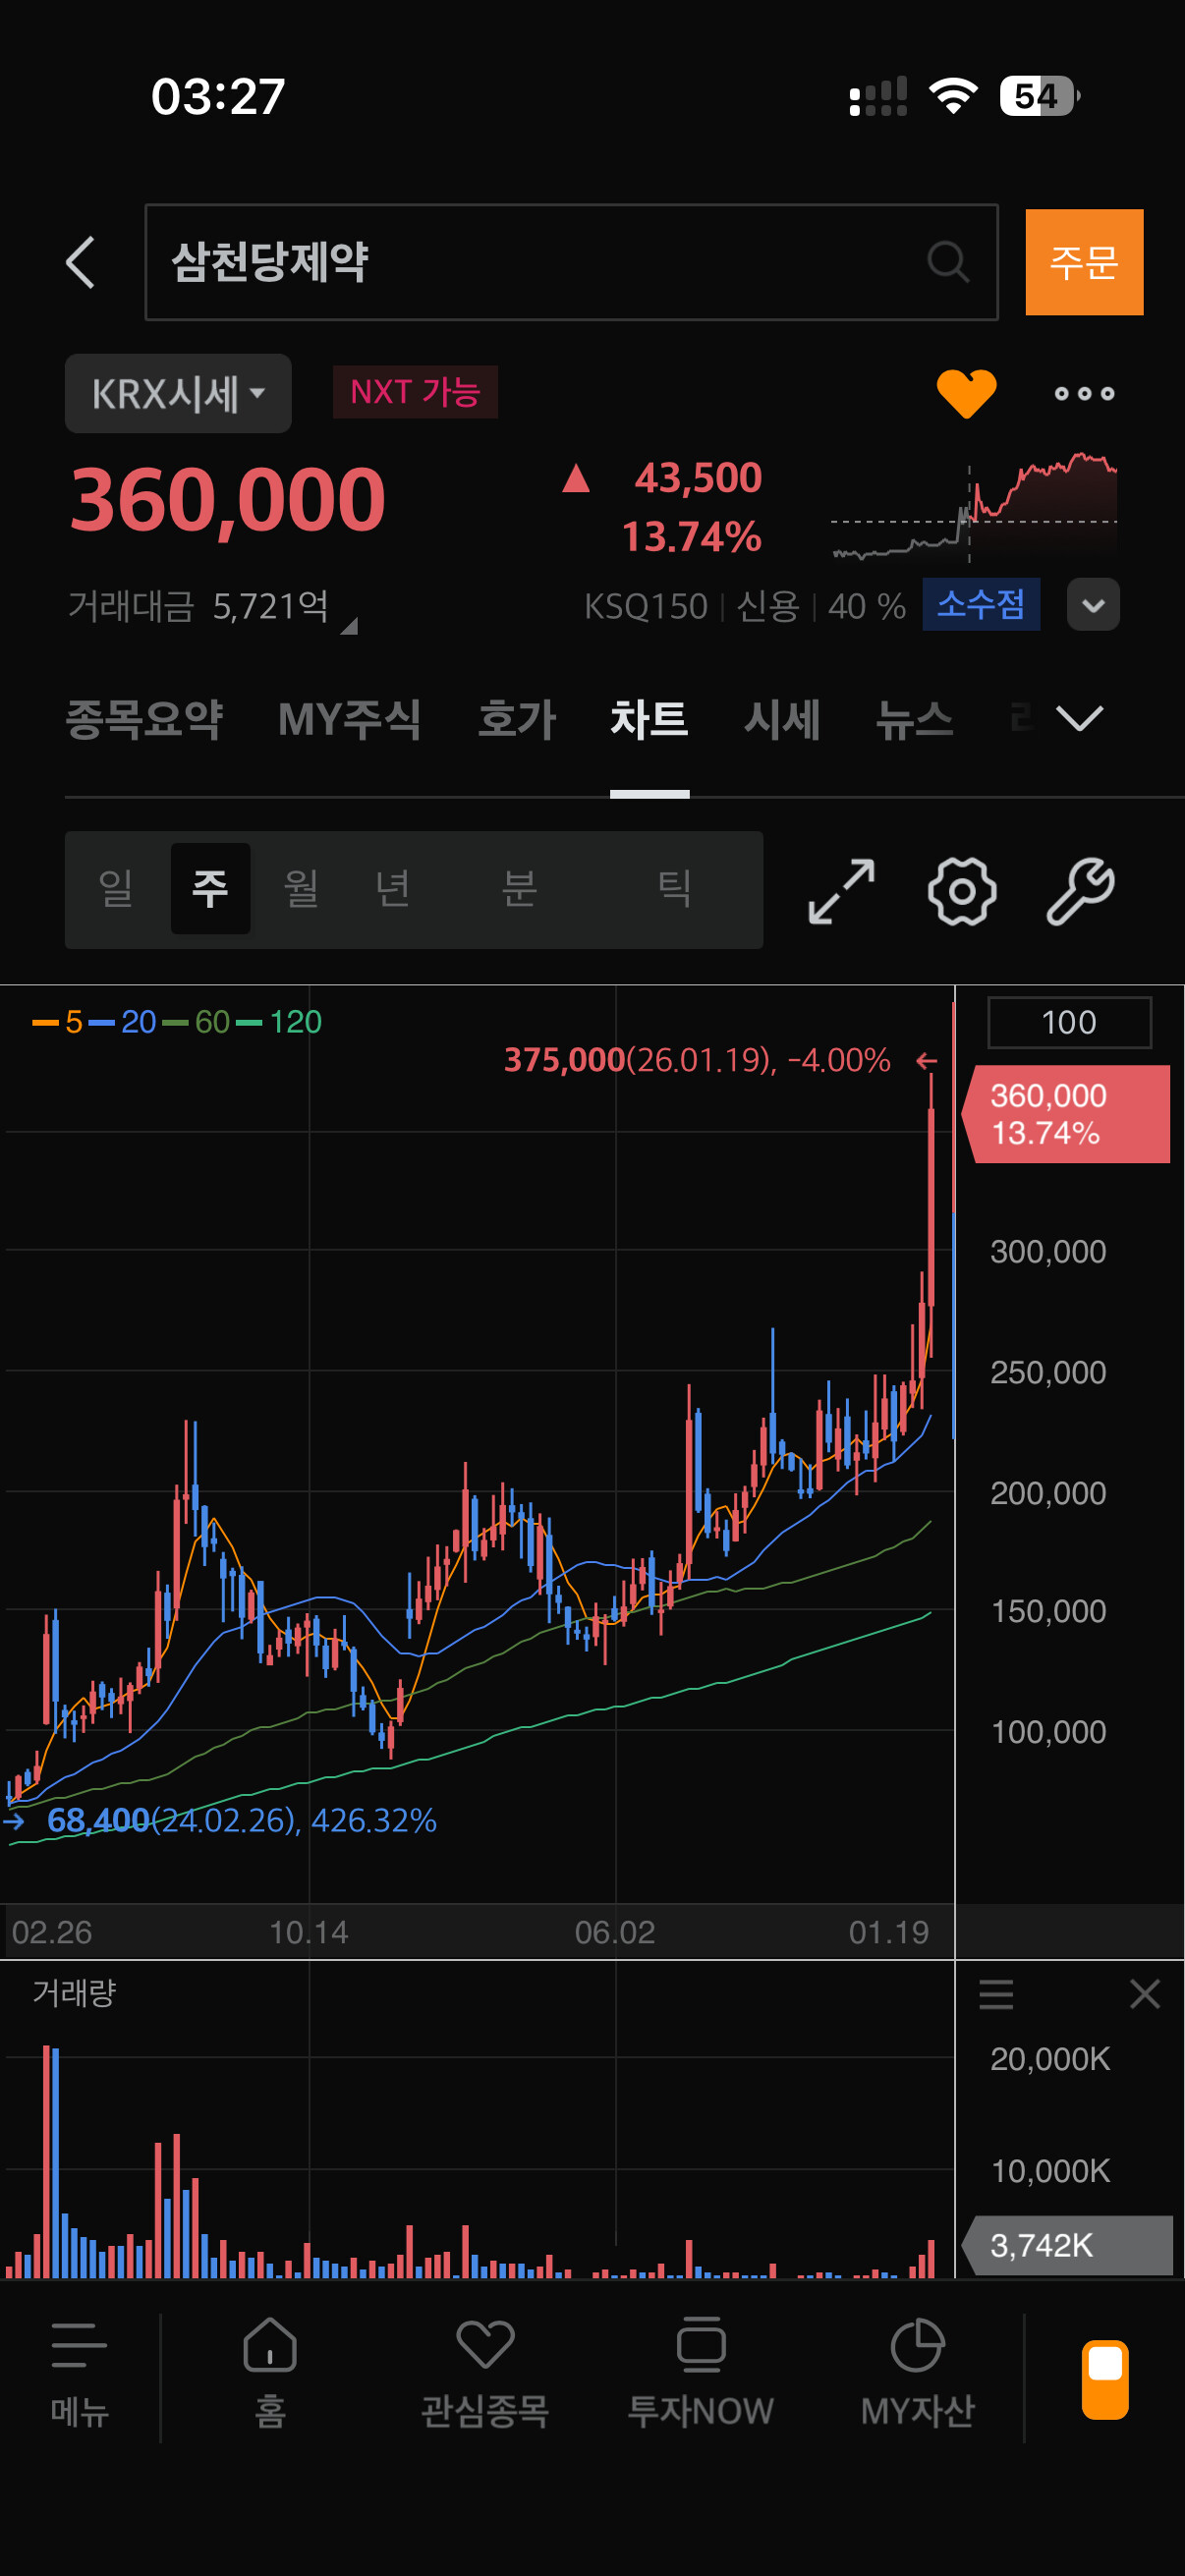Tap the 120-day moving average legend
Viewport: 1185px width, 2576px height.
coord(279,1021)
